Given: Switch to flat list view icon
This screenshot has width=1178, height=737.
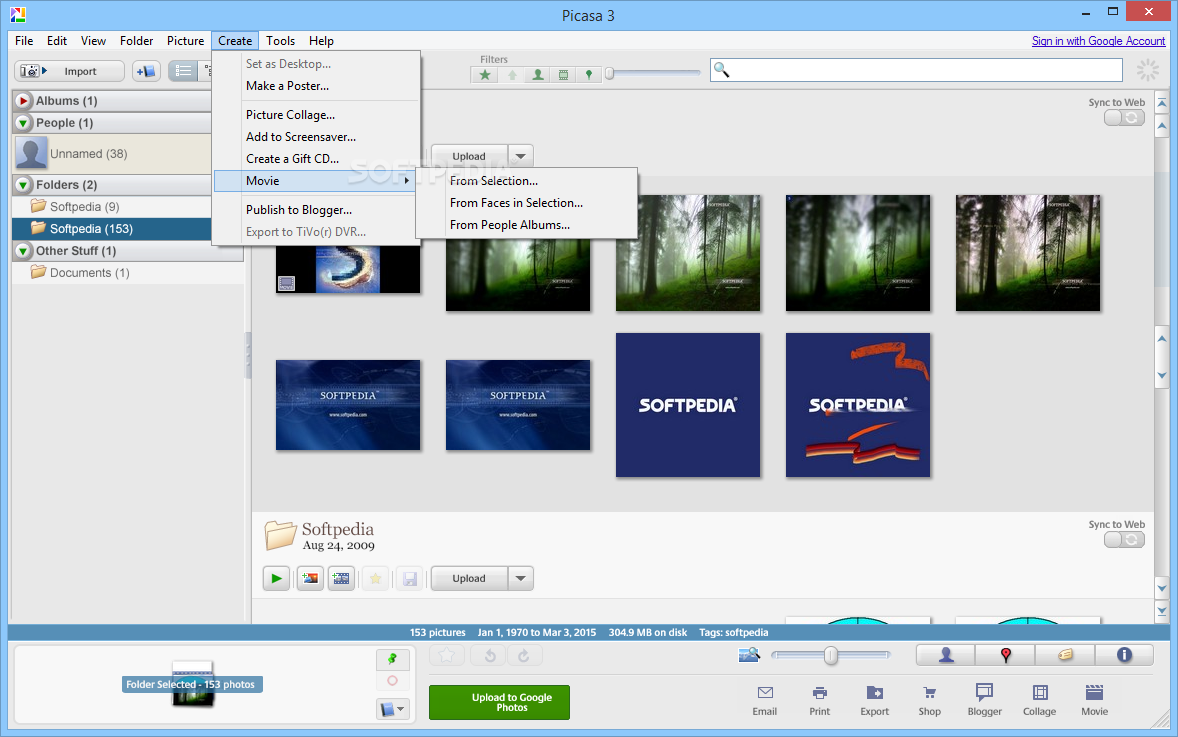Looking at the screenshot, I should (183, 71).
